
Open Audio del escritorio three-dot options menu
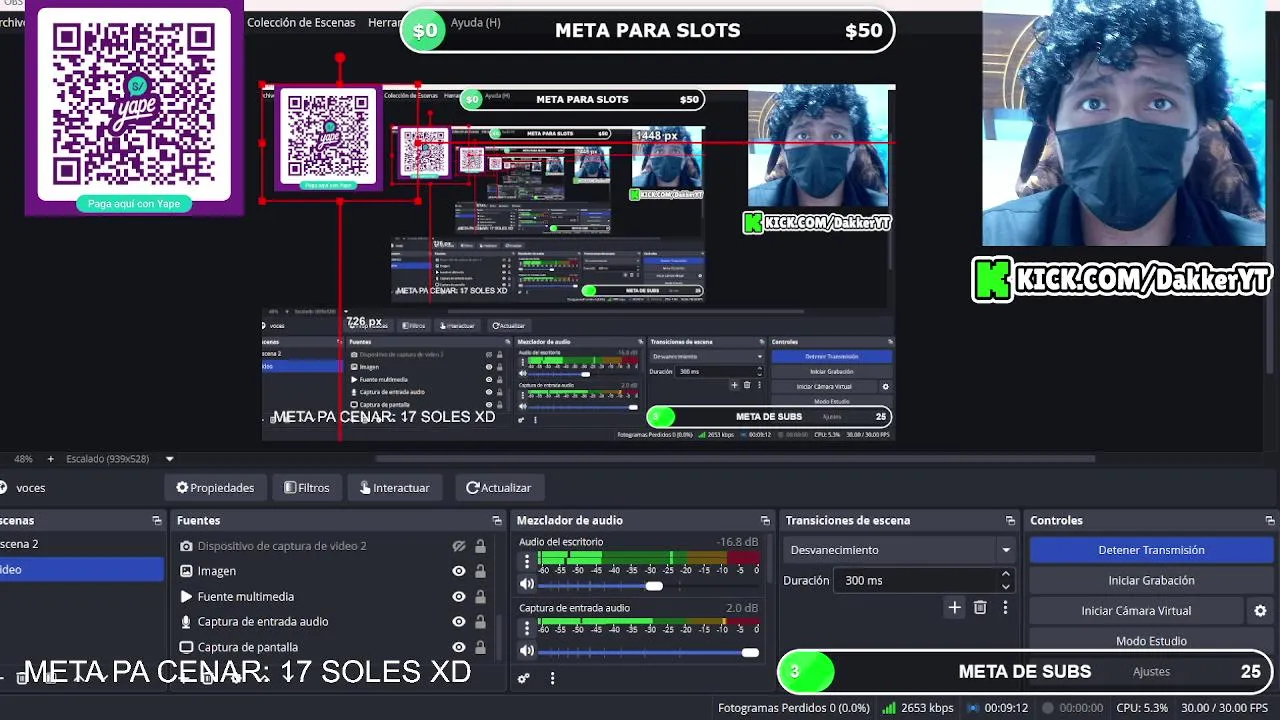(527, 561)
